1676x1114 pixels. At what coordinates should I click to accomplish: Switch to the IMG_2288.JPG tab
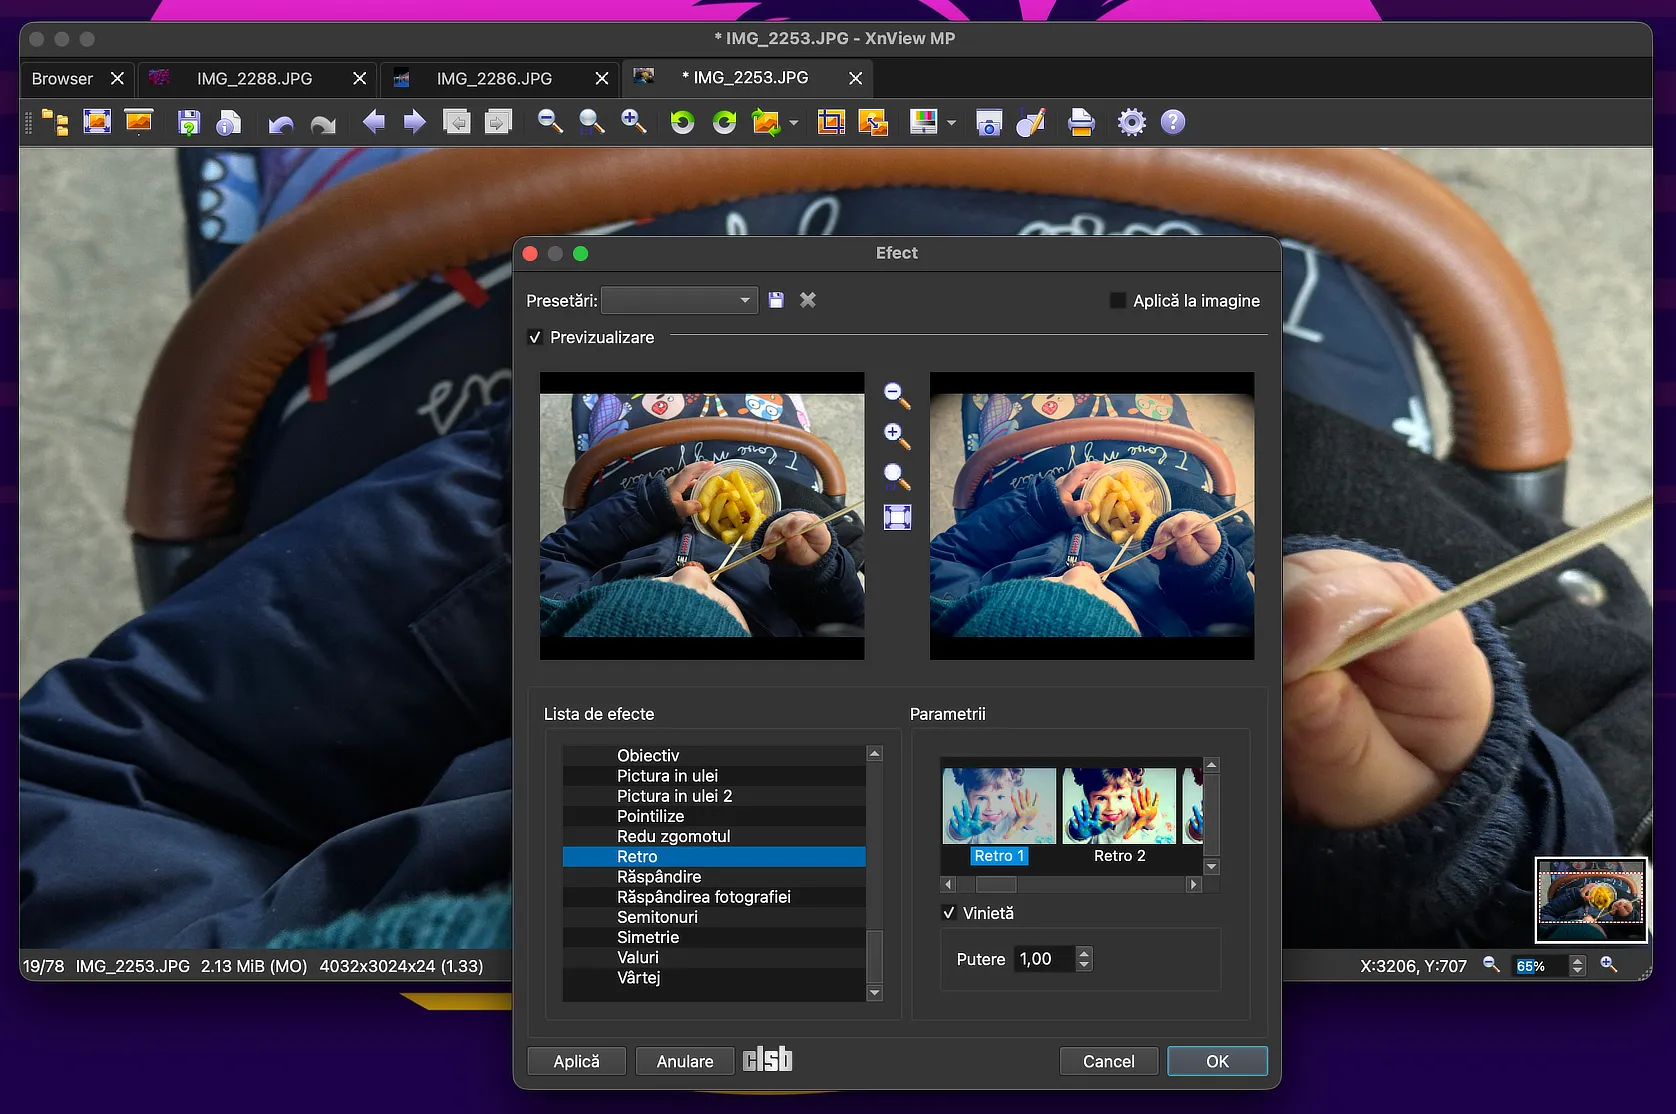pos(254,78)
